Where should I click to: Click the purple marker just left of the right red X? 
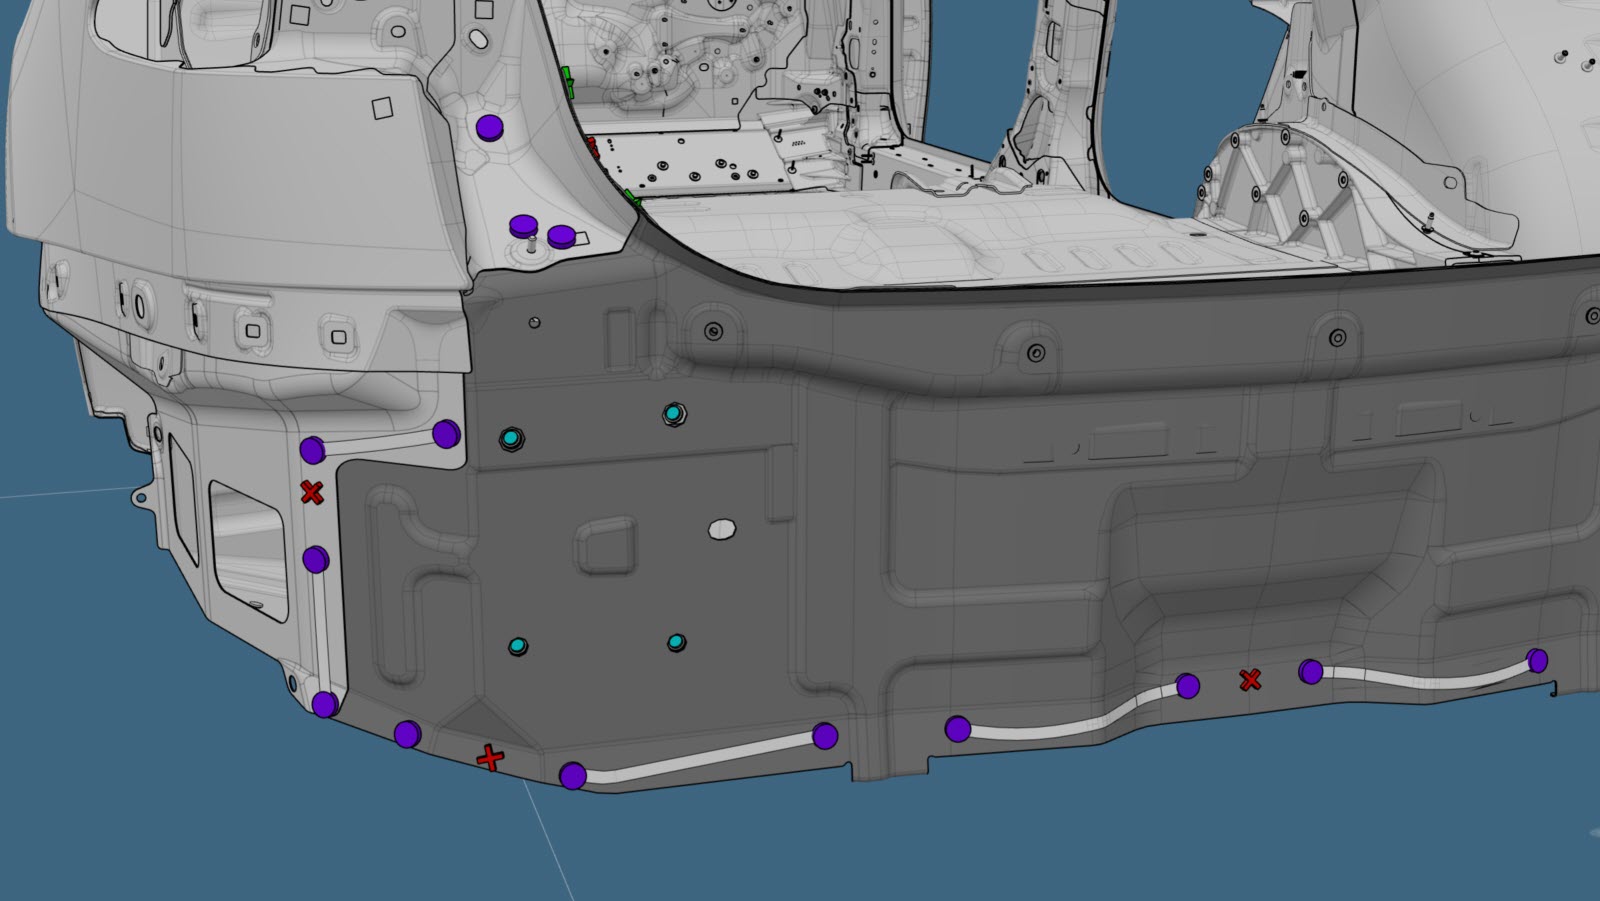click(x=1187, y=686)
